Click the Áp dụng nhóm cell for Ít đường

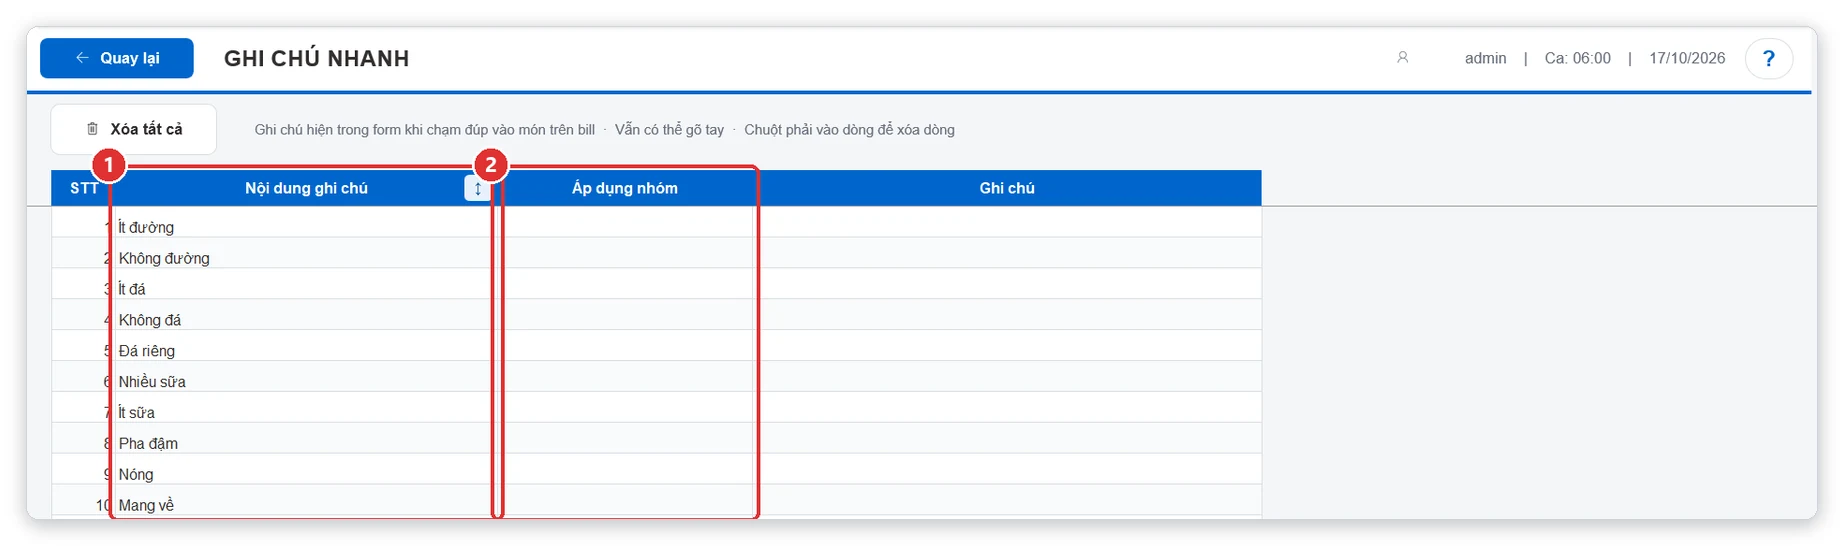click(625, 222)
